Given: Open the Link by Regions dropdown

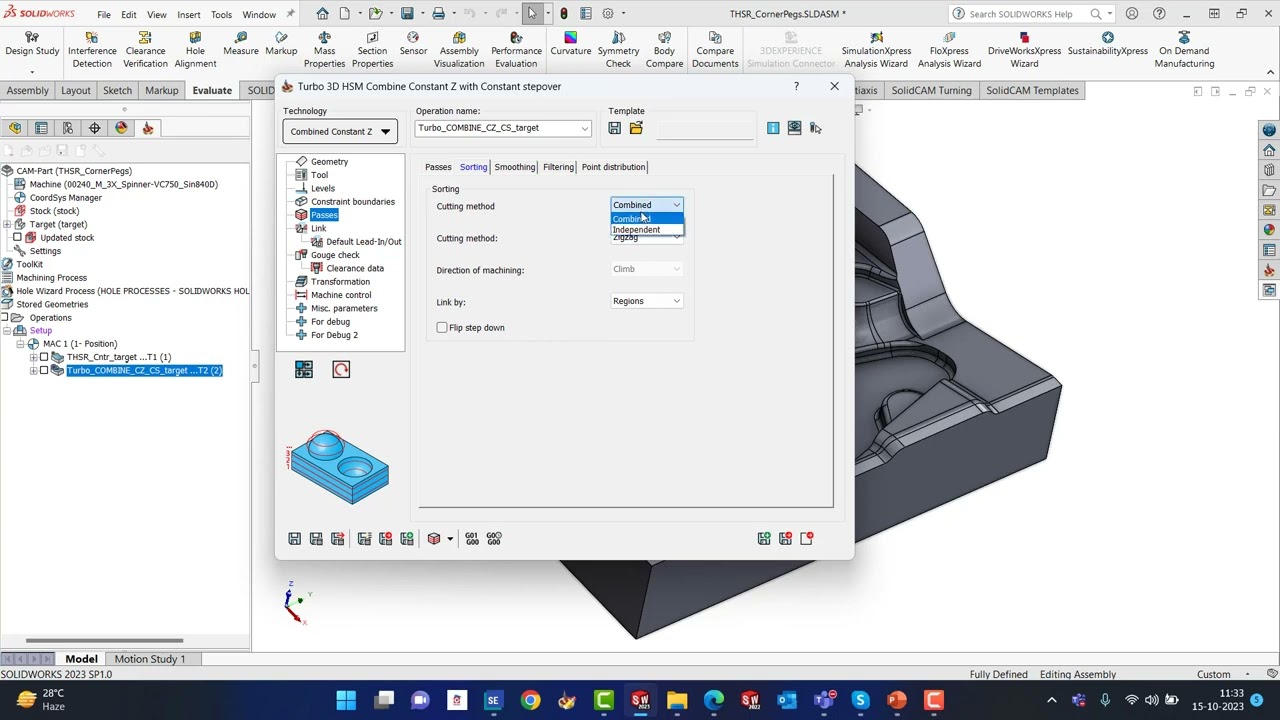Looking at the screenshot, I should coord(647,301).
